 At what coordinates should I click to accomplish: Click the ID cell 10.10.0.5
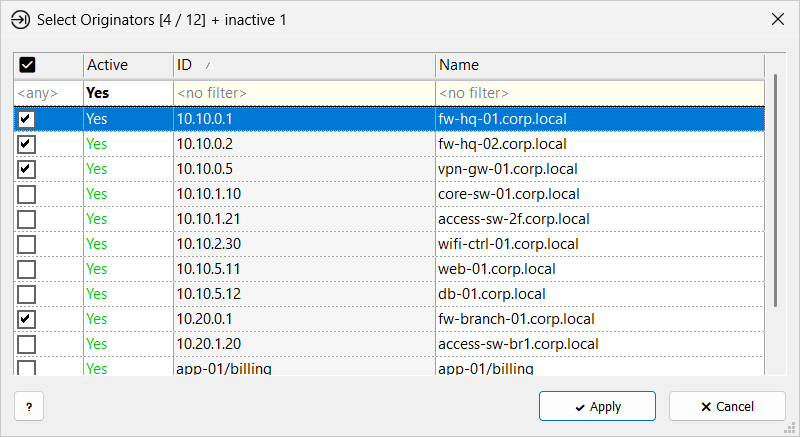(304, 169)
